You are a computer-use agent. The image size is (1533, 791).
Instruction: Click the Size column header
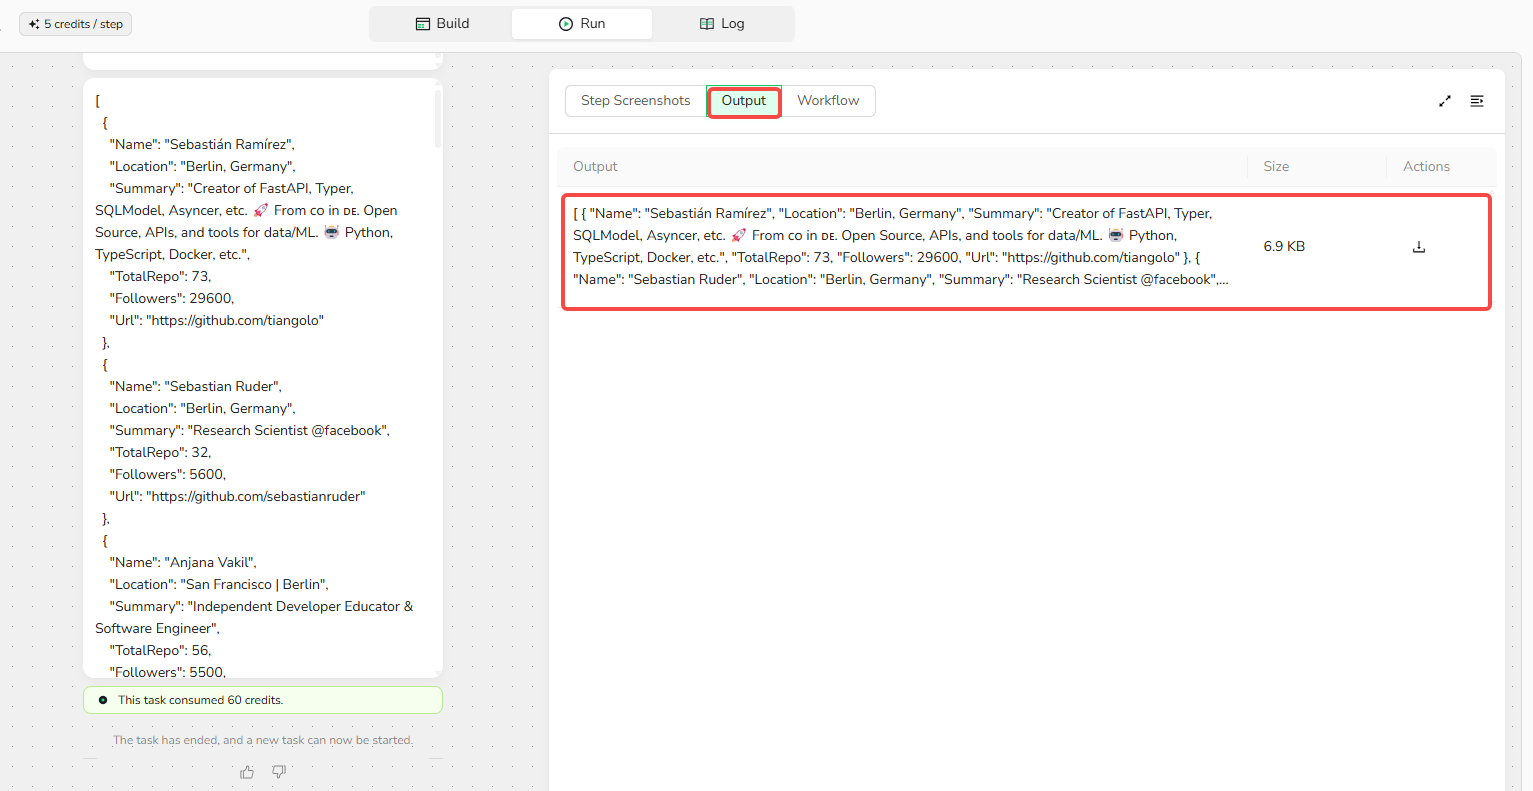(1276, 167)
